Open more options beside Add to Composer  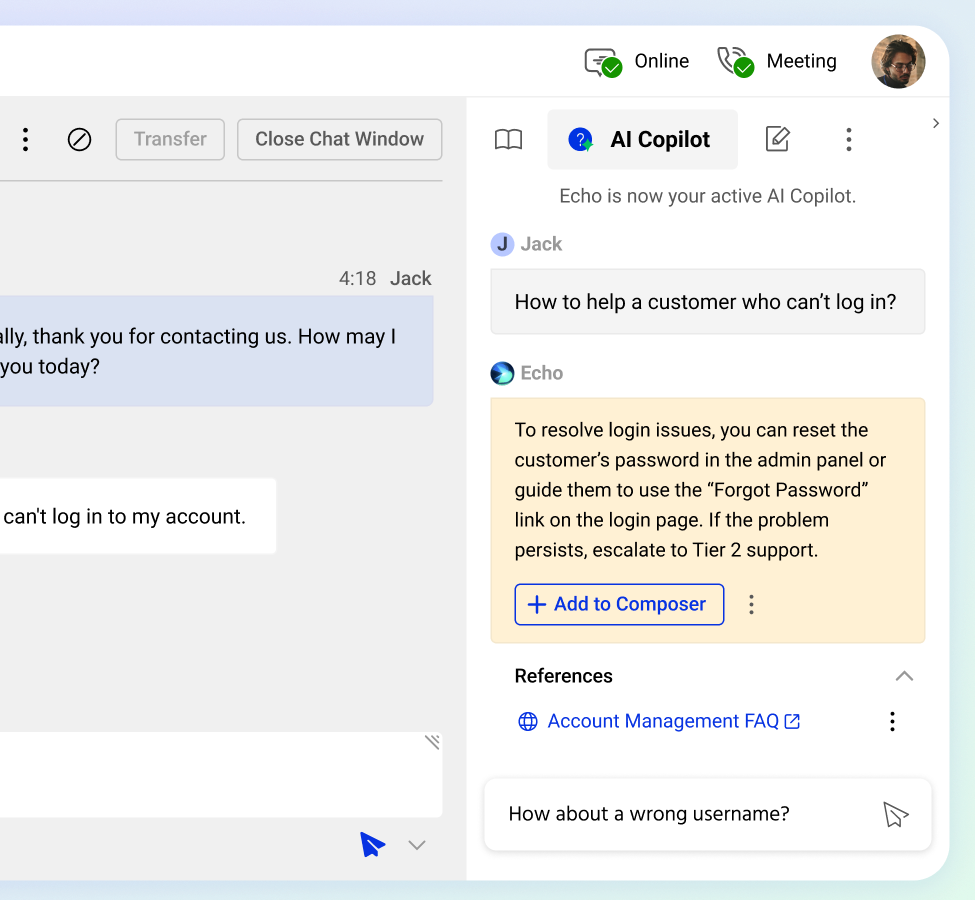point(752,604)
